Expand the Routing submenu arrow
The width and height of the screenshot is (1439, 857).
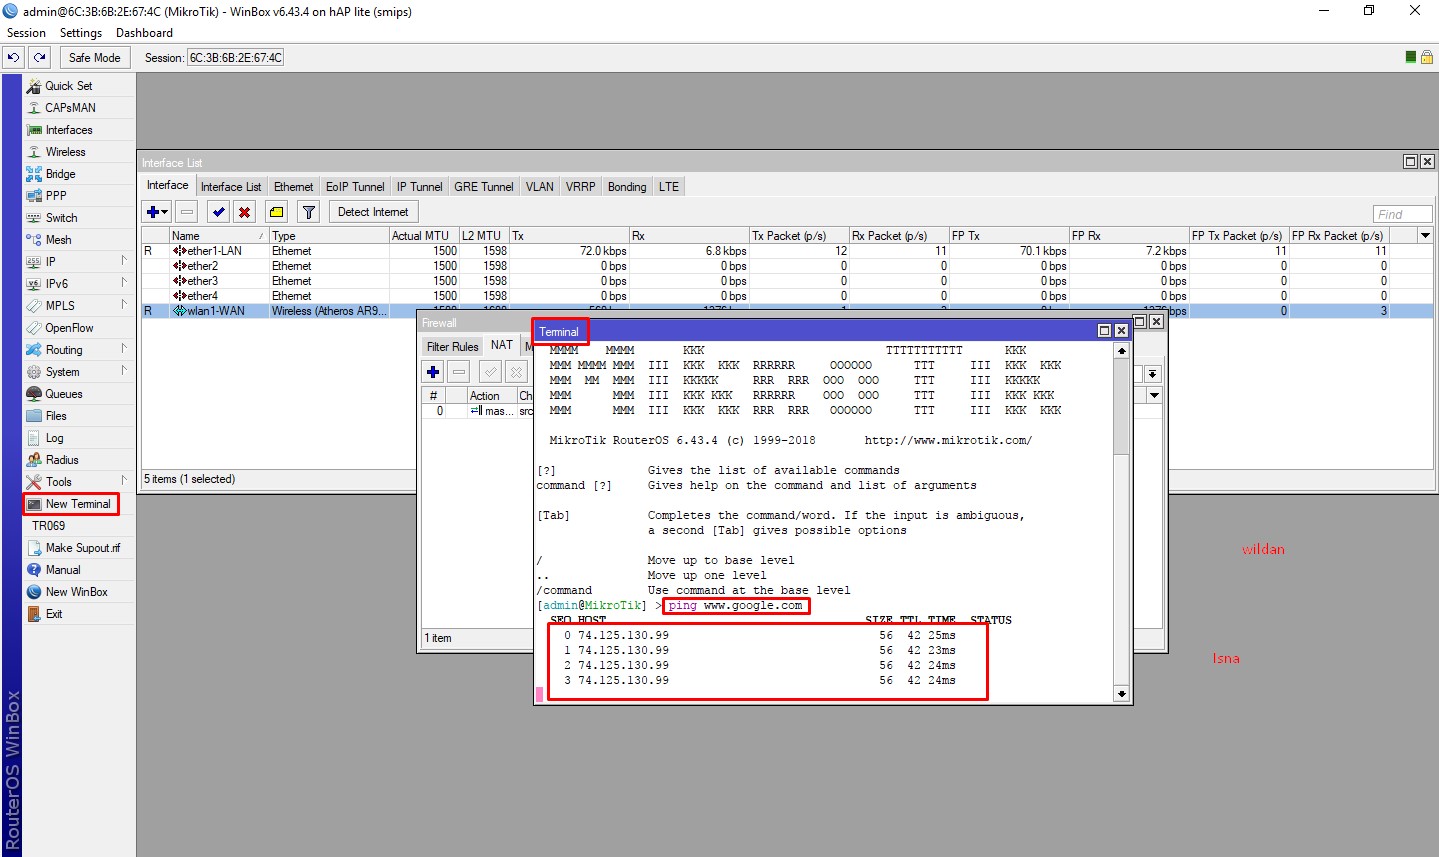pyautogui.click(x=124, y=350)
